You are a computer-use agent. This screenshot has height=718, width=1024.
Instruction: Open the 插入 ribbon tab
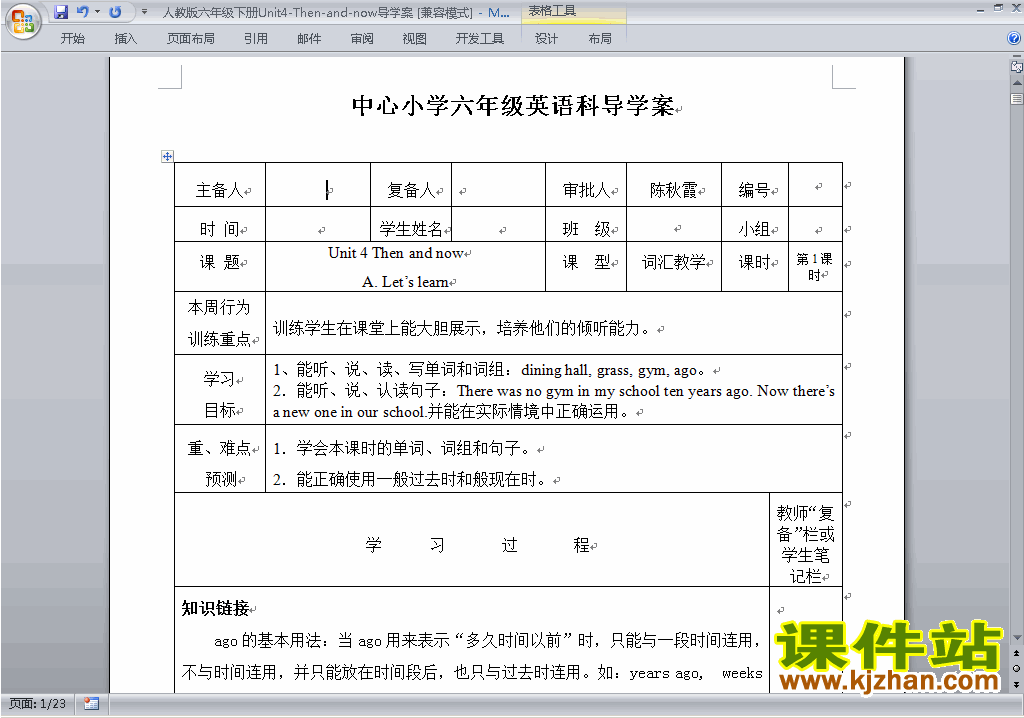125,39
